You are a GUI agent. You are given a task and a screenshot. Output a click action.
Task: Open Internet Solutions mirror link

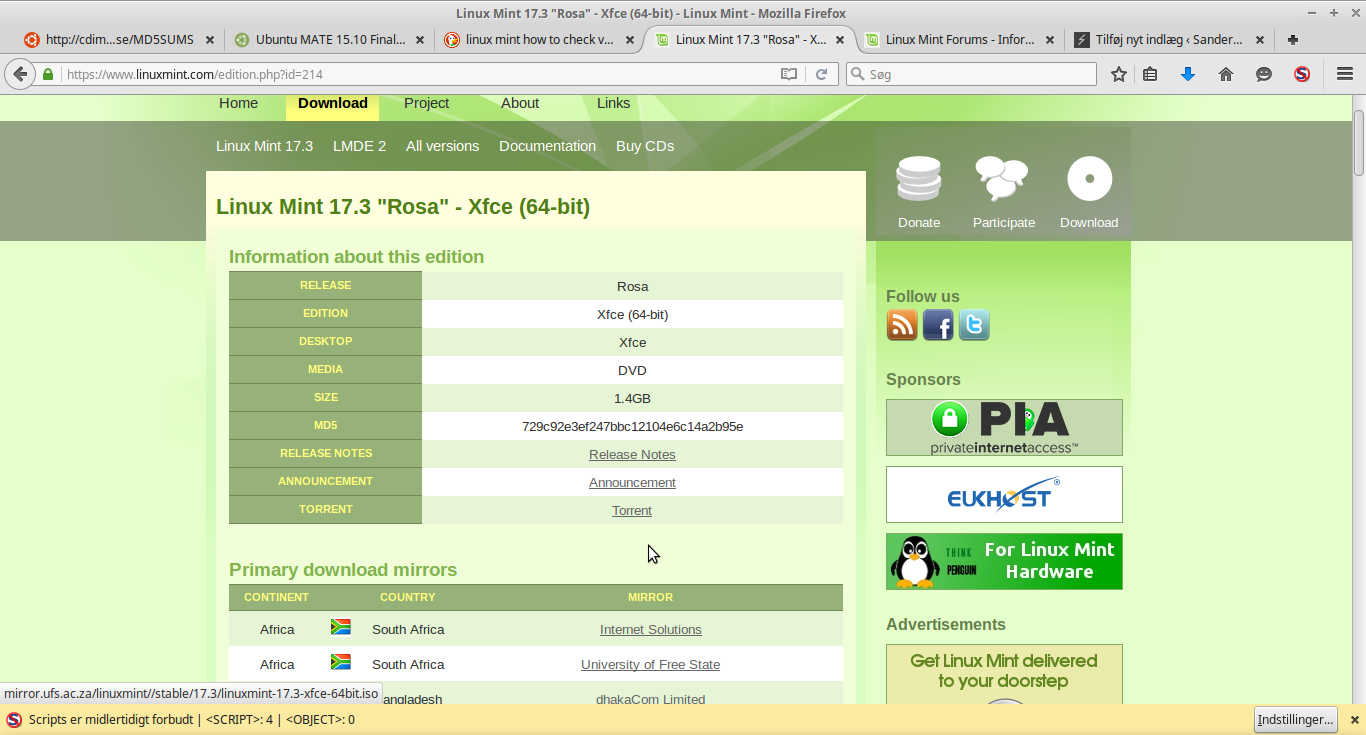click(650, 629)
